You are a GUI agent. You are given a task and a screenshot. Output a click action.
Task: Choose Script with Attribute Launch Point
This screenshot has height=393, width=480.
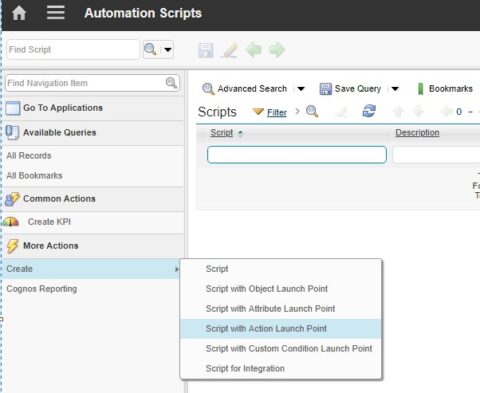281,309
